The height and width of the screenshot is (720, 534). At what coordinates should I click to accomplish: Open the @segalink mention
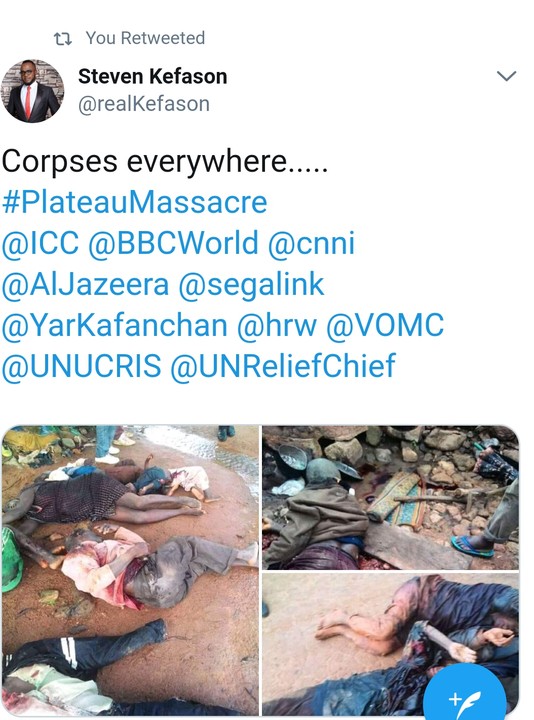[x=251, y=284]
